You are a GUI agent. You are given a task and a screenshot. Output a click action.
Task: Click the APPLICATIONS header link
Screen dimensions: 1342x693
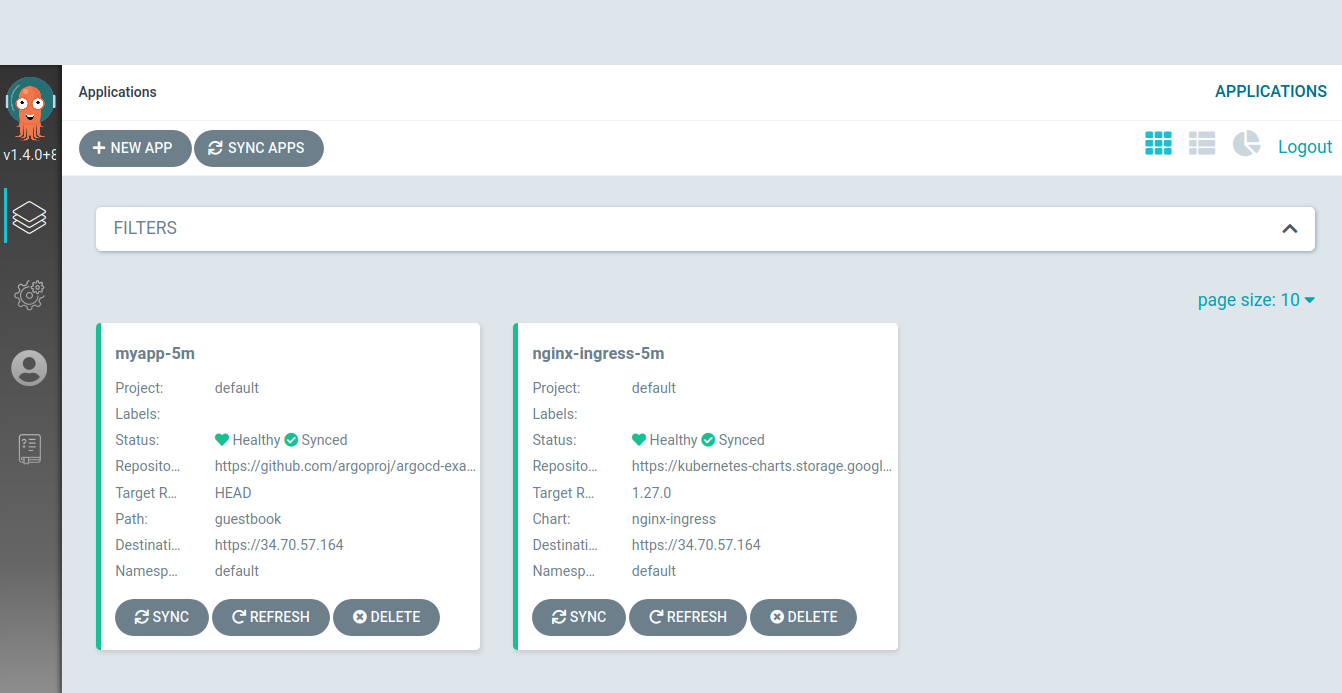(x=1271, y=91)
